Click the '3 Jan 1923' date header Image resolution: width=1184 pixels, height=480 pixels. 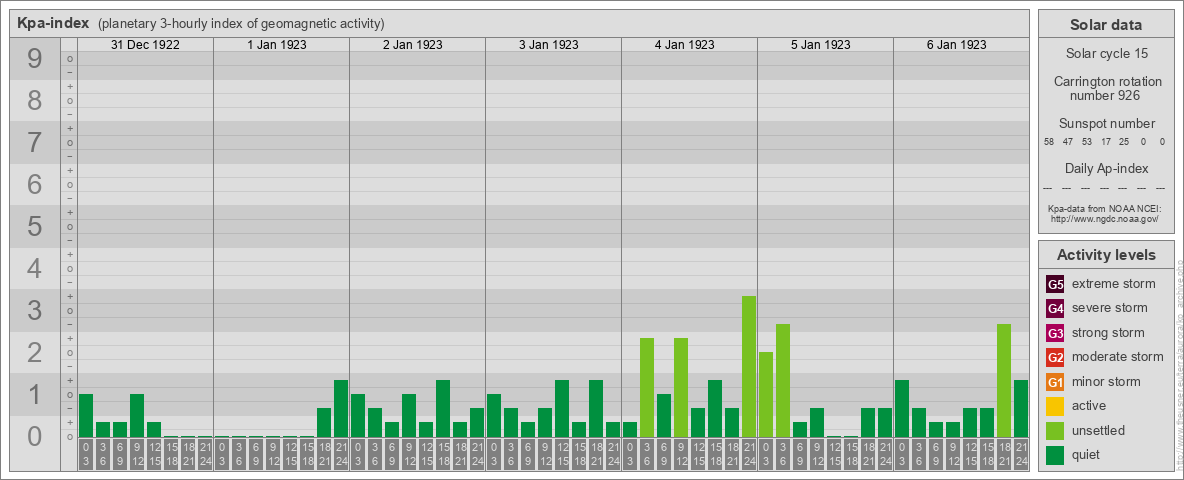549,45
